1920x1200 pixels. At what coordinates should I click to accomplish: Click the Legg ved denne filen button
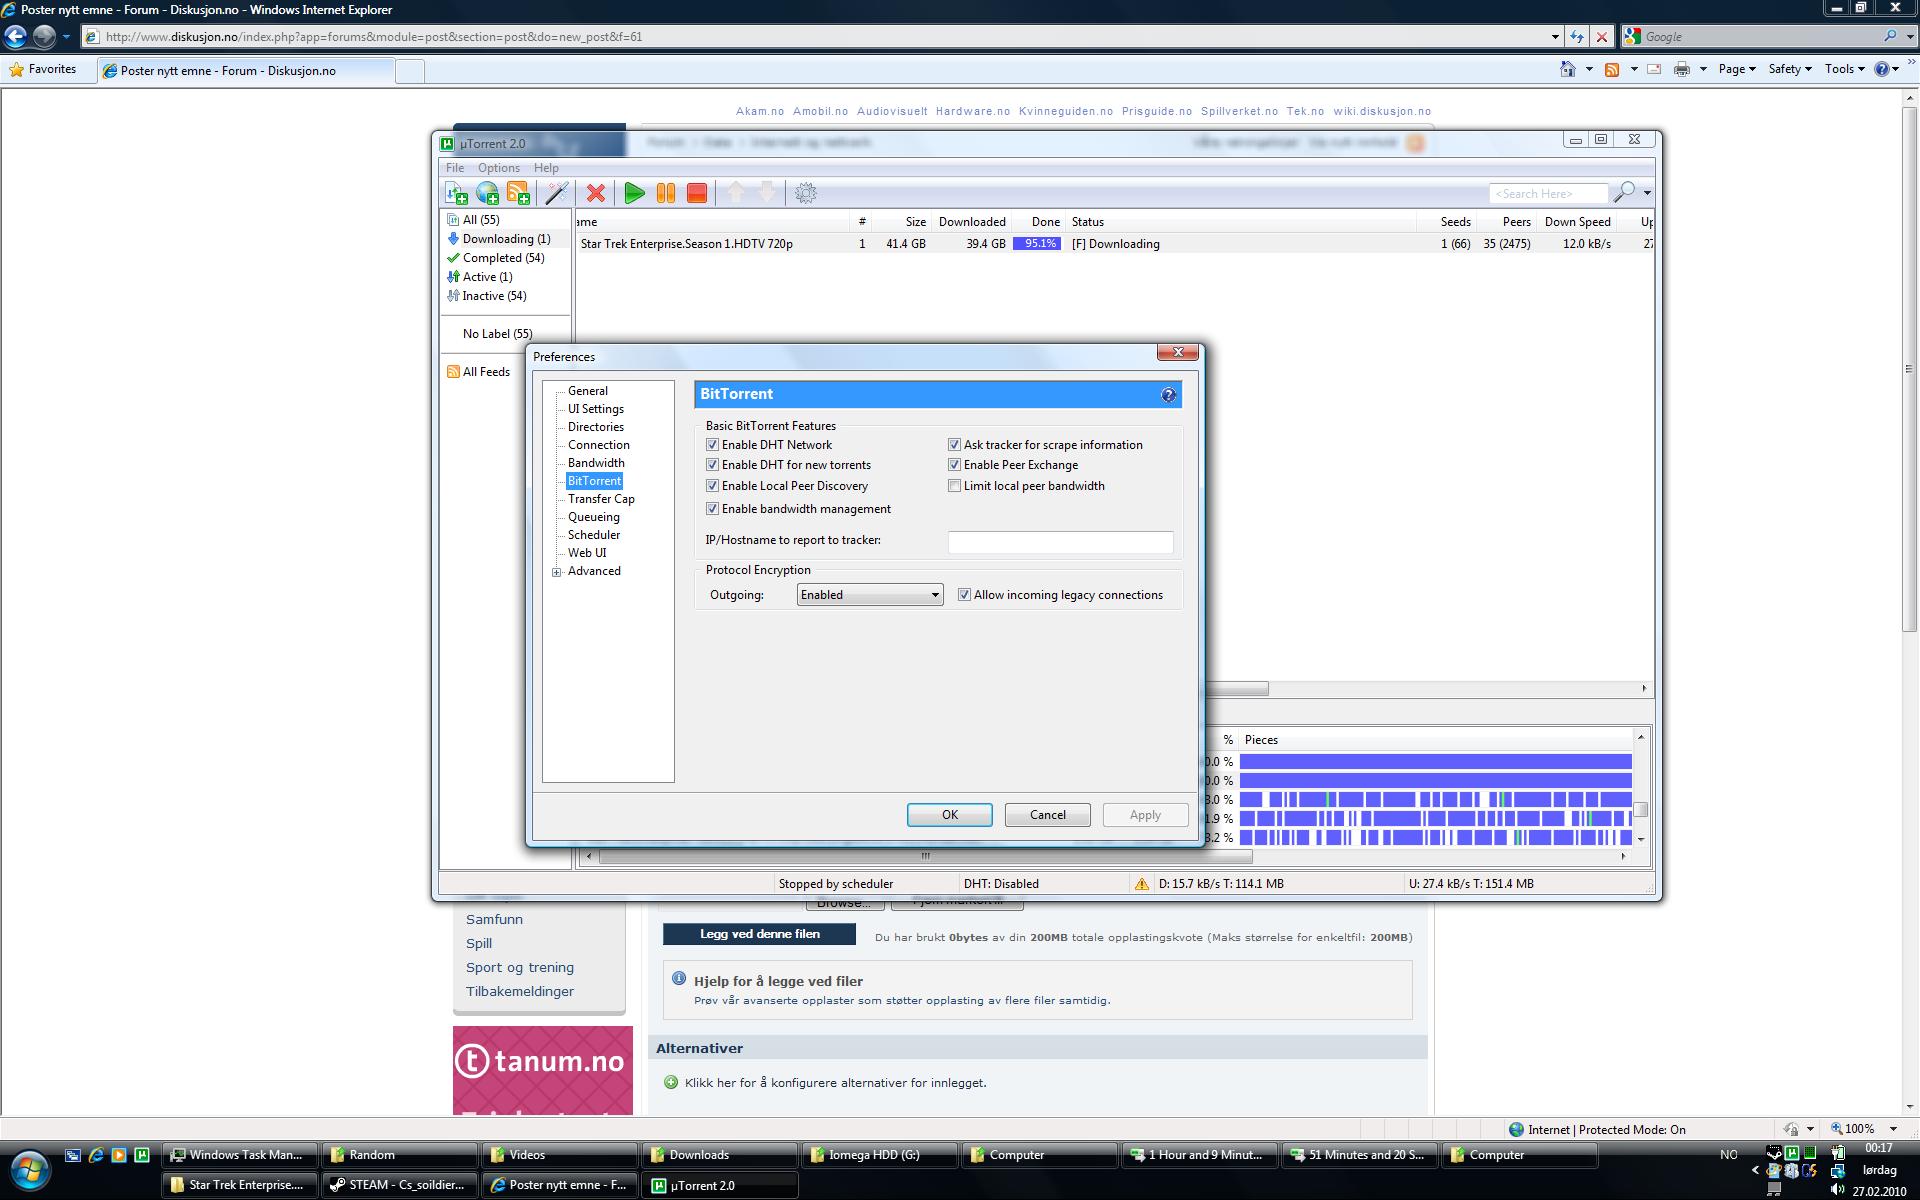(x=759, y=934)
